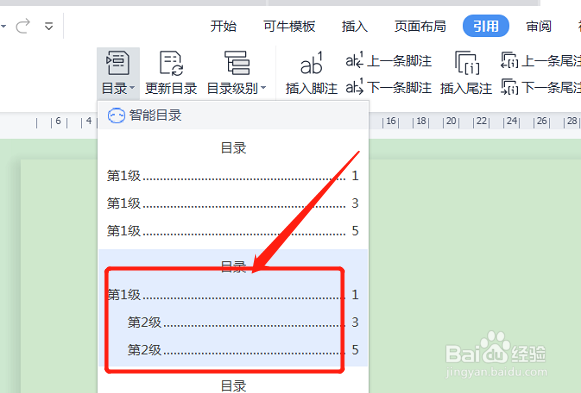
Task: Switch to the 页面布局 tab
Action: coord(420,26)
